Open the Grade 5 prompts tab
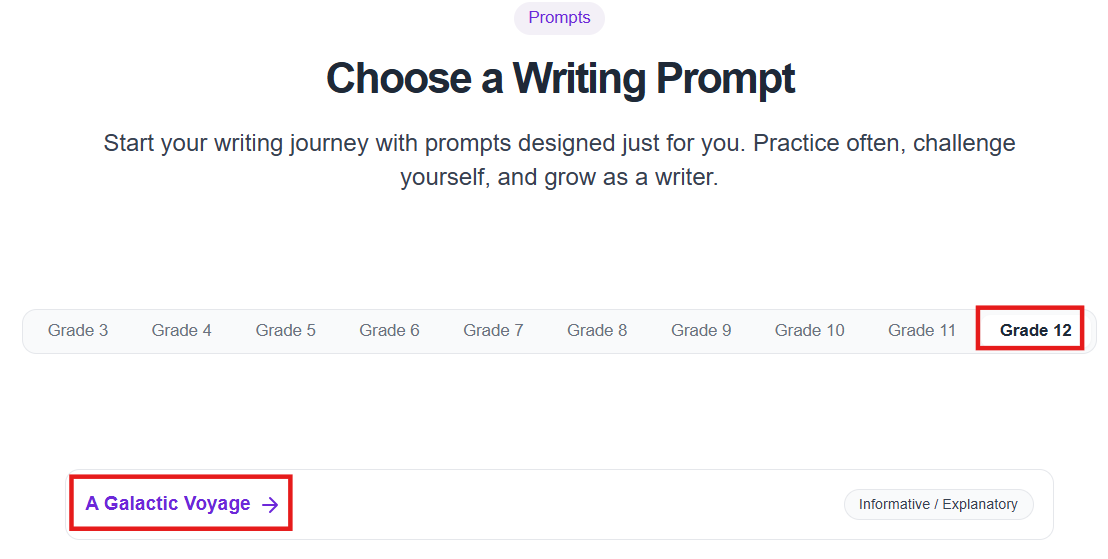This screenshot has height=559, width=1108. click(285, 331)
